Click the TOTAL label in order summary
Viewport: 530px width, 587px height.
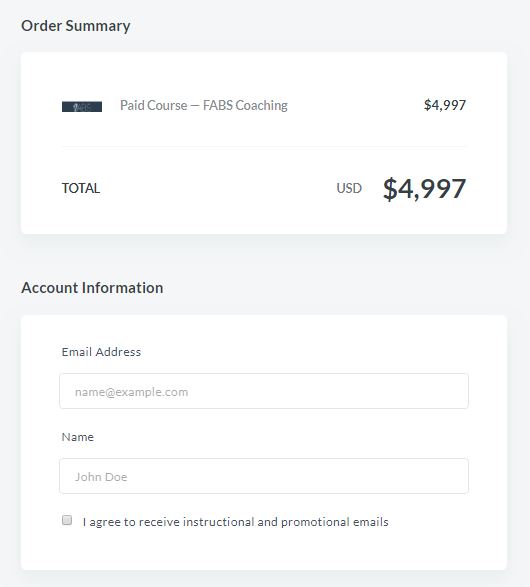(x=81, y=188)
